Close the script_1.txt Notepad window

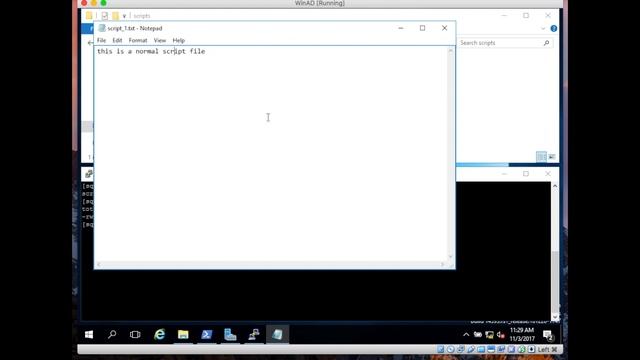coord(444,28)
